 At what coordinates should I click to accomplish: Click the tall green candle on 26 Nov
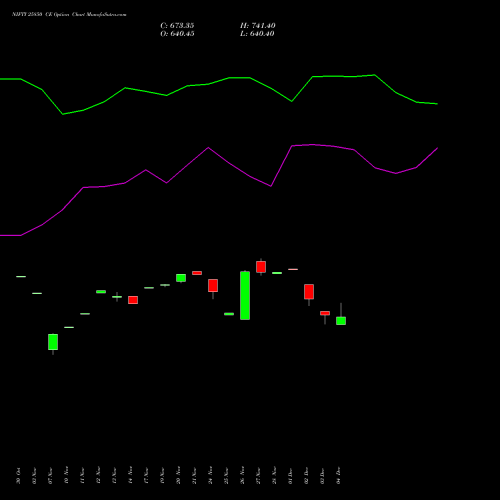point(245,296)
